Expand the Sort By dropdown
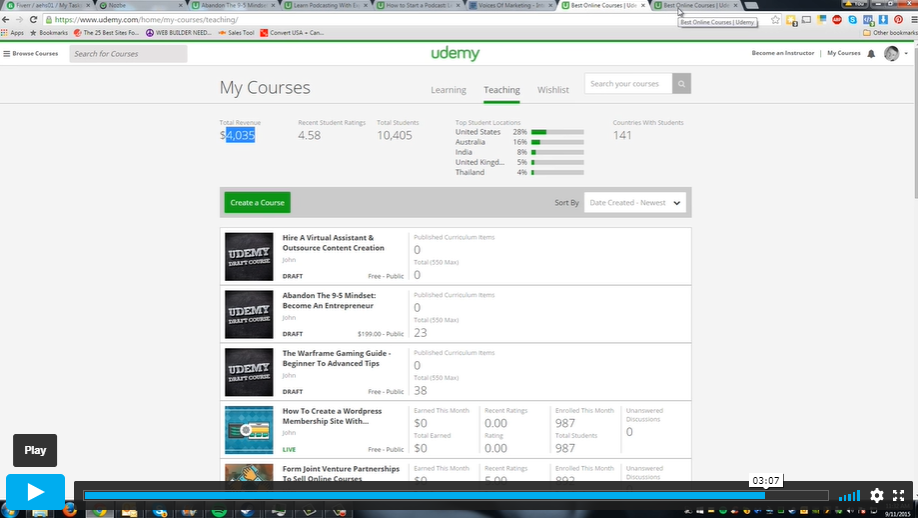The width and height of the screenshot is (918, 518). 635,203
